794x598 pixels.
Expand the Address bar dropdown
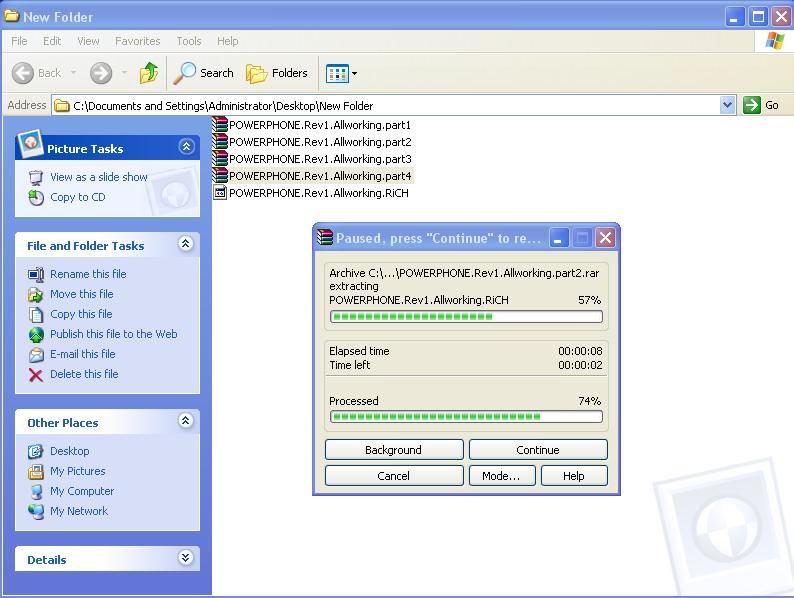(x=727, y=105)
